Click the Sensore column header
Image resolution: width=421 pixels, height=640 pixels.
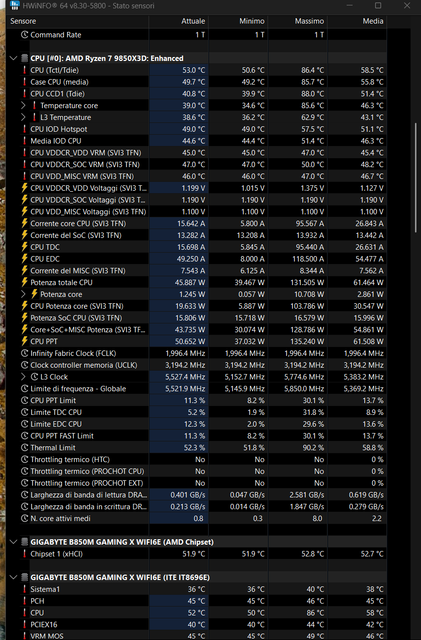pyautogui.click(x=78, y=21)
